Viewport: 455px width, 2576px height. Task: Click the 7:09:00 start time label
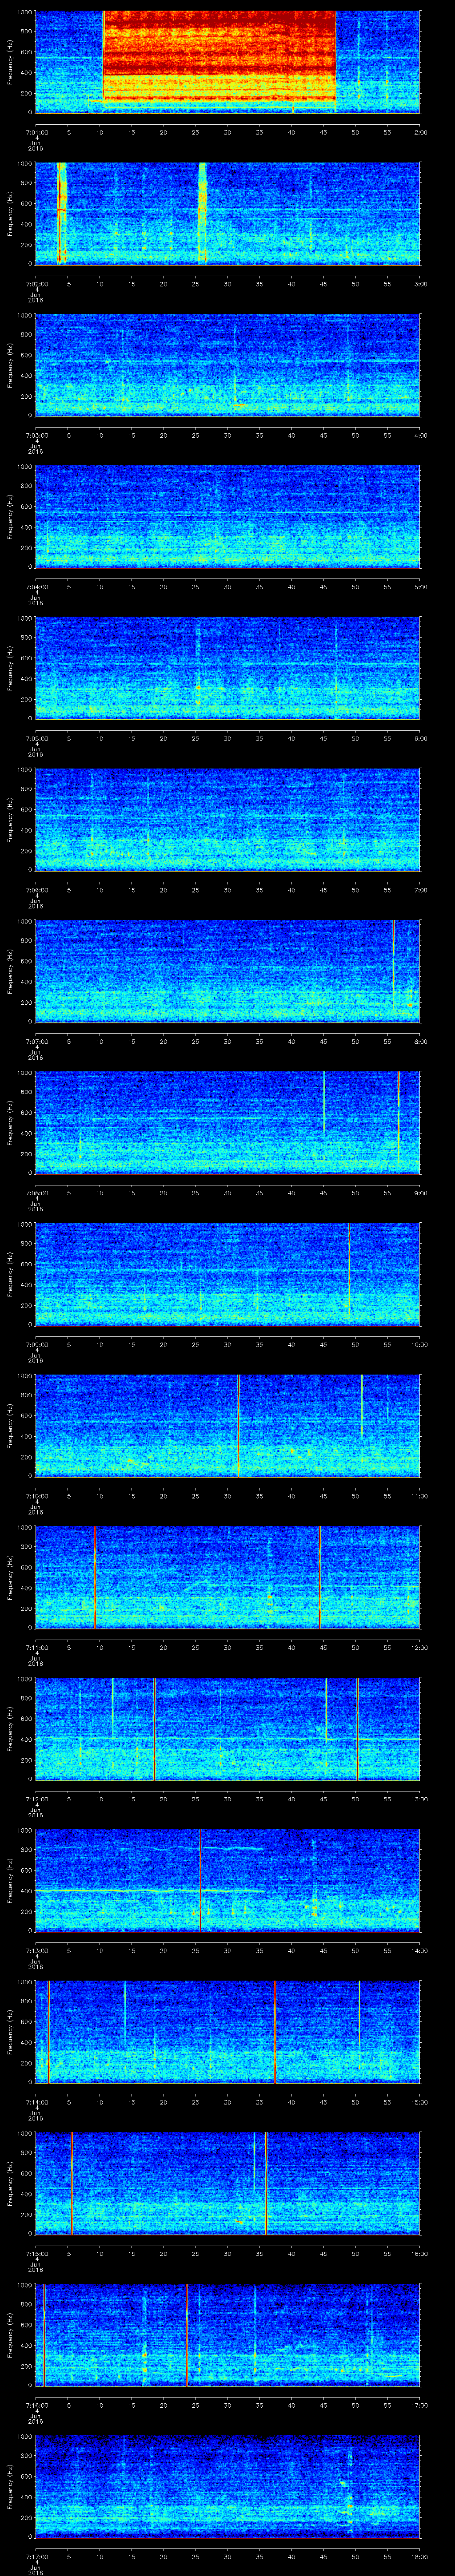[36, 1345]
